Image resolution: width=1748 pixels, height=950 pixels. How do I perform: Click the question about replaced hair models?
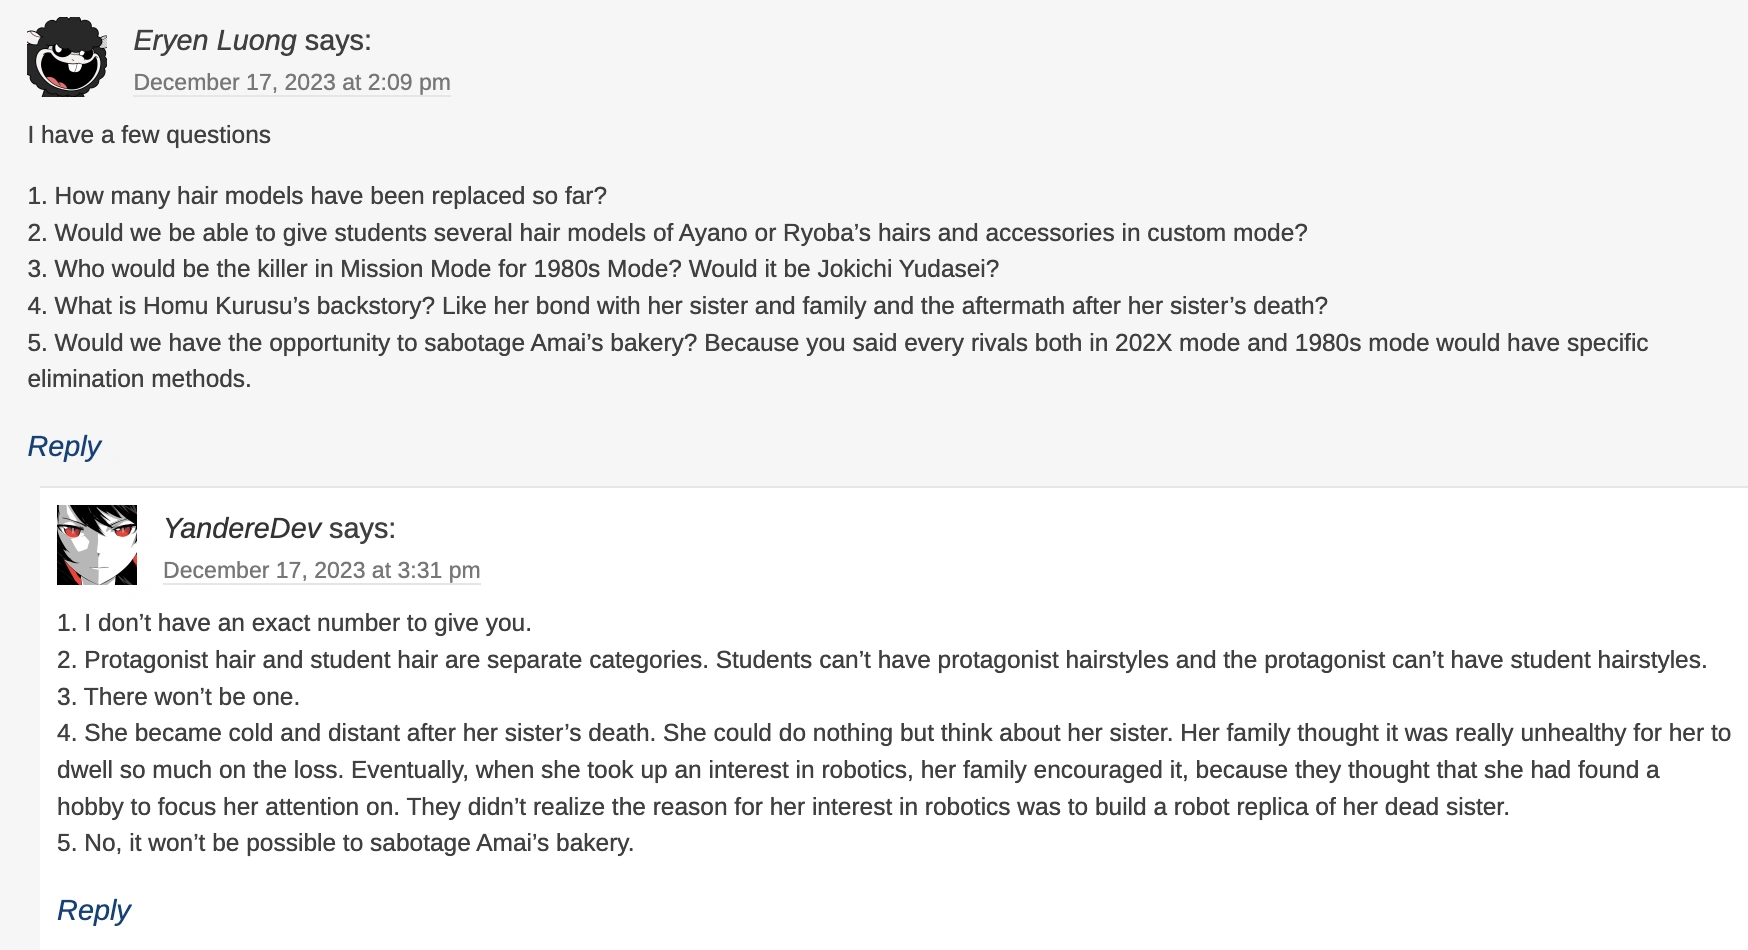tap(318, 196)
